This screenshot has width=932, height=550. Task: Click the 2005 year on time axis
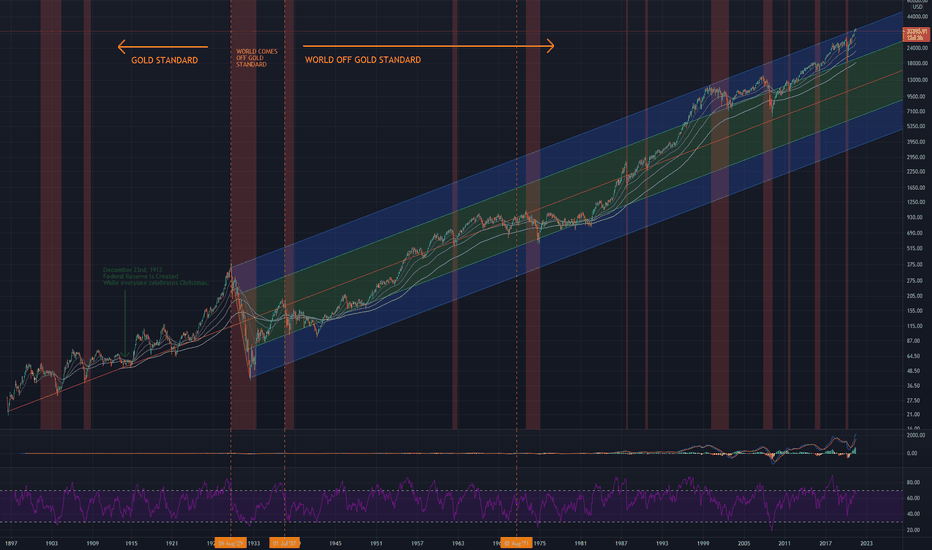[x=744, y=543]
